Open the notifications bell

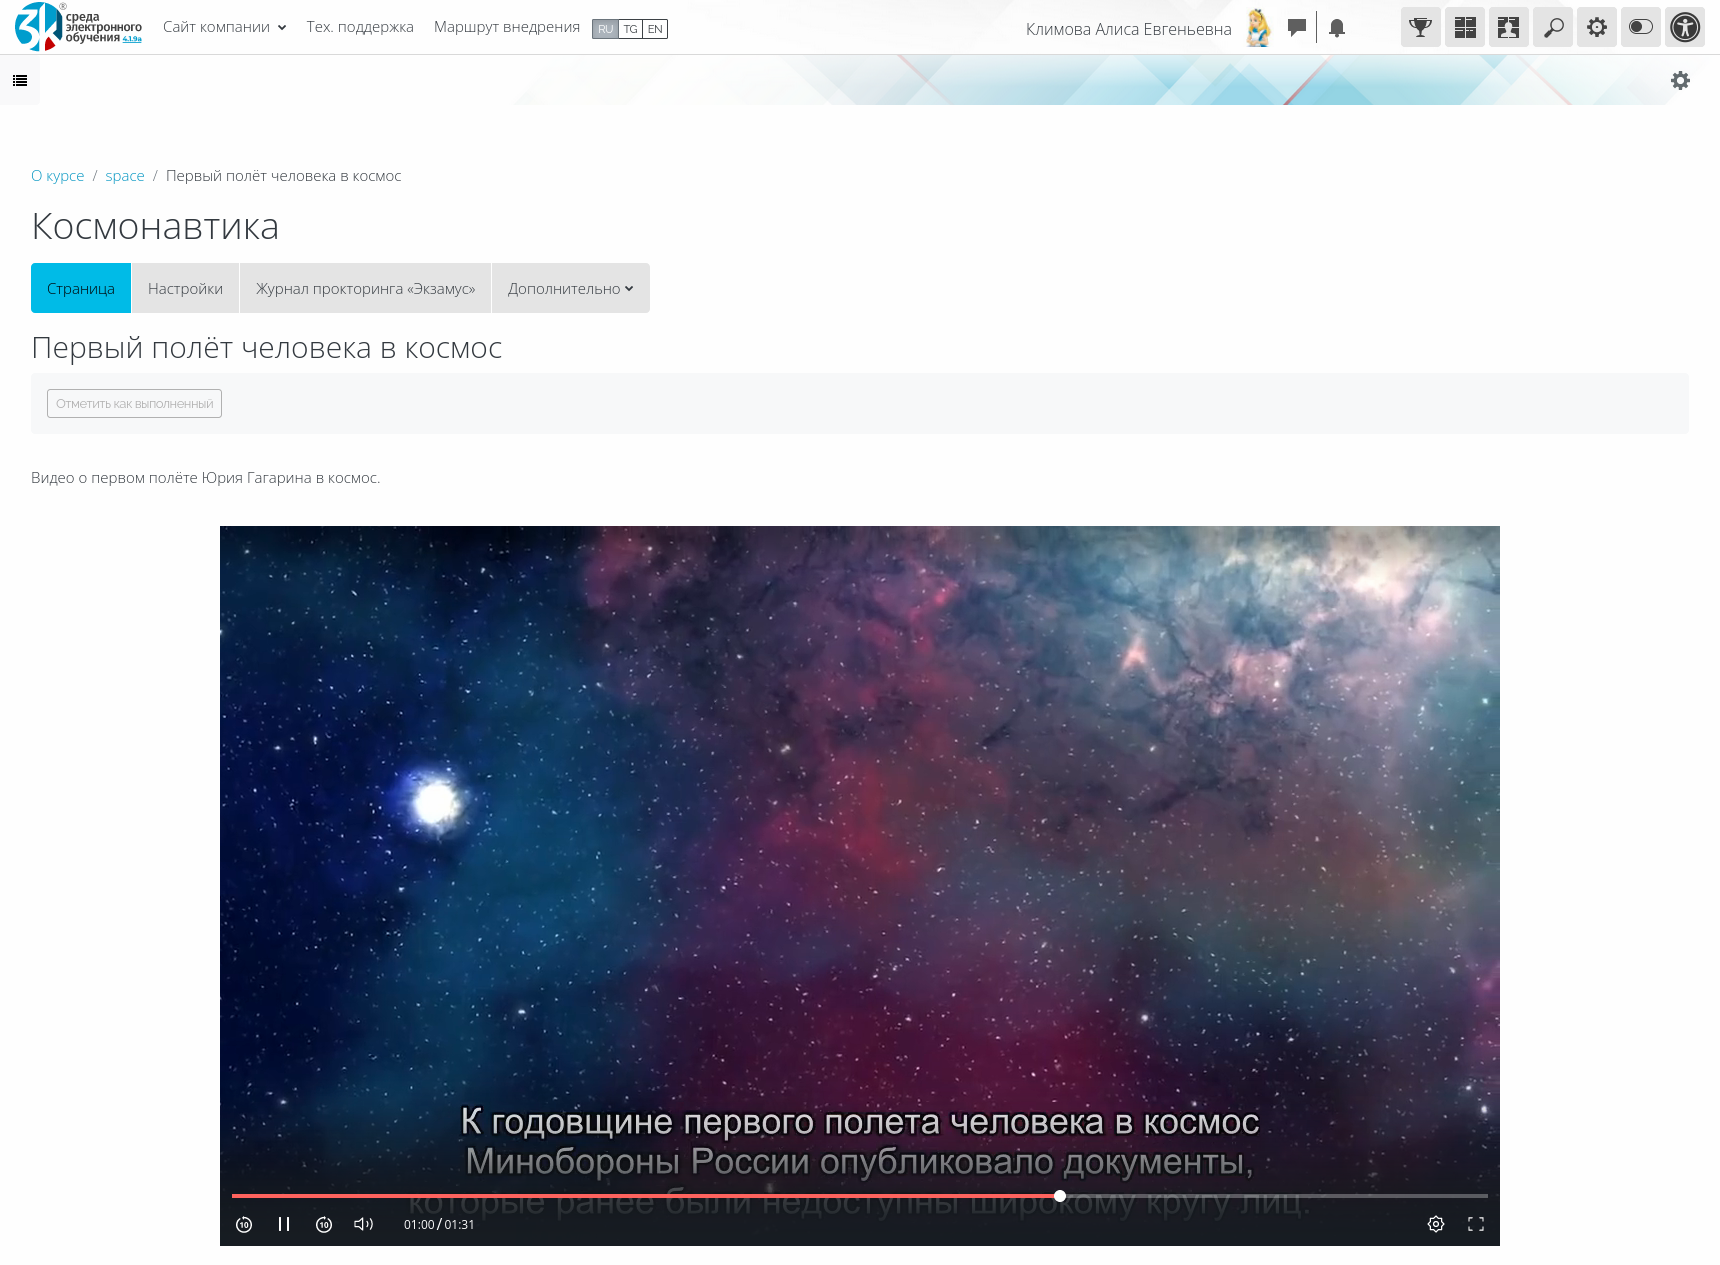[1337, 28]
